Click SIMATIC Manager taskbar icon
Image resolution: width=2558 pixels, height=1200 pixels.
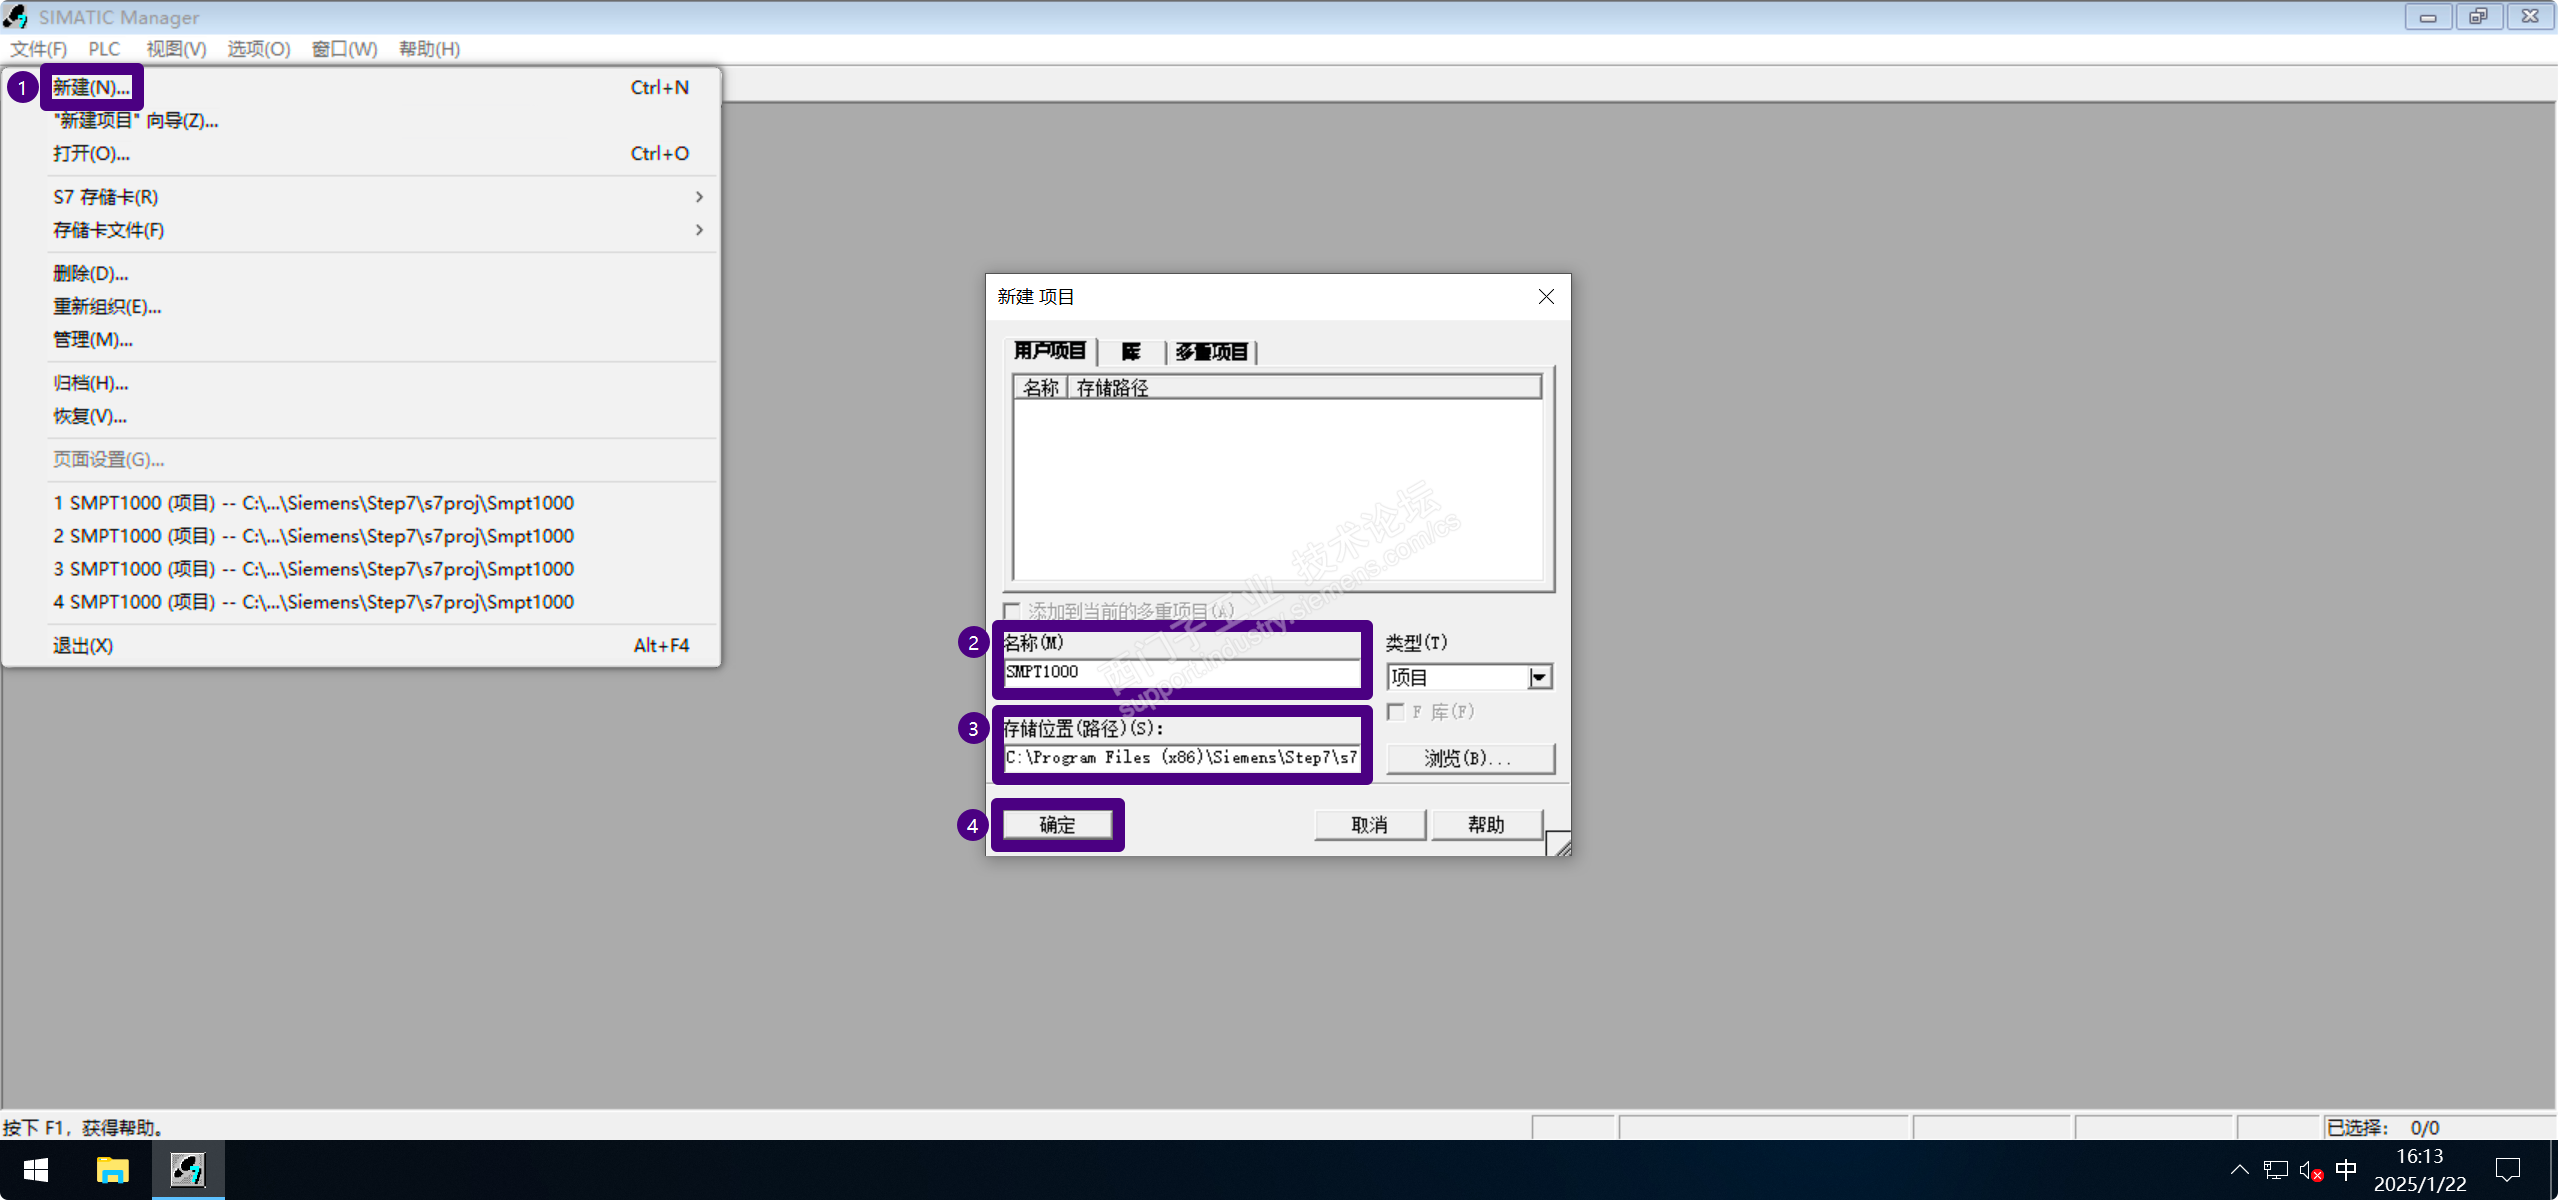click(187, 1169)
